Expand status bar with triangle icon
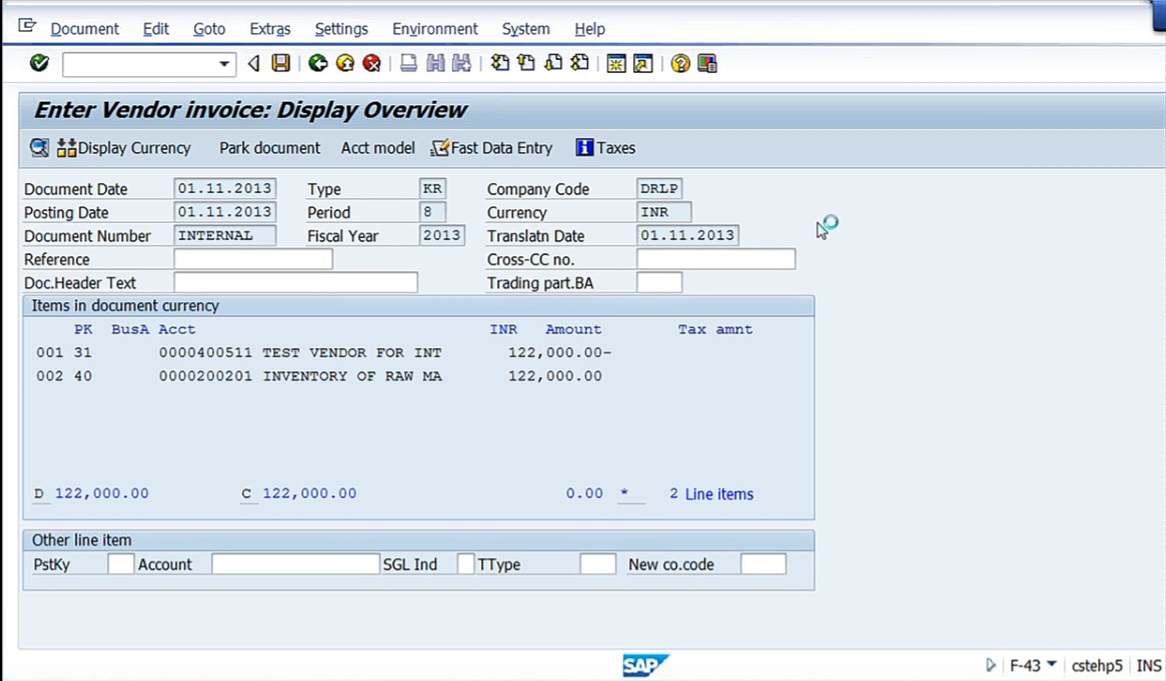Image resolution: width=1166 pixels, height=681 pixels. [991, 665]
